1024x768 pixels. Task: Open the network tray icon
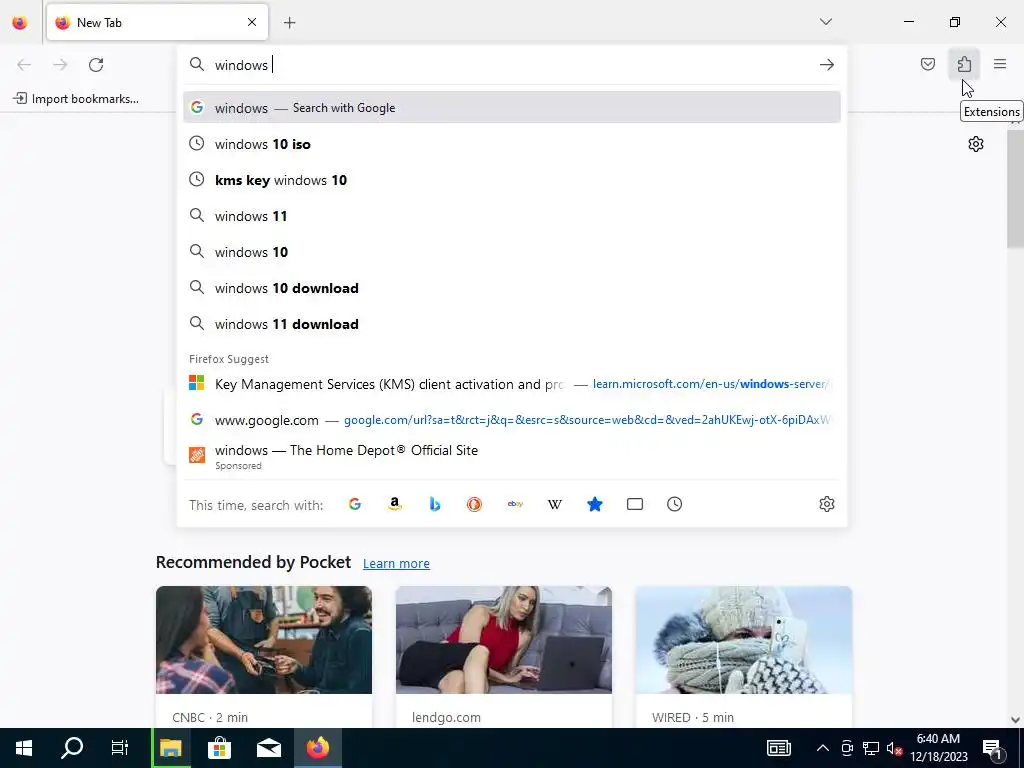(871, 748)
